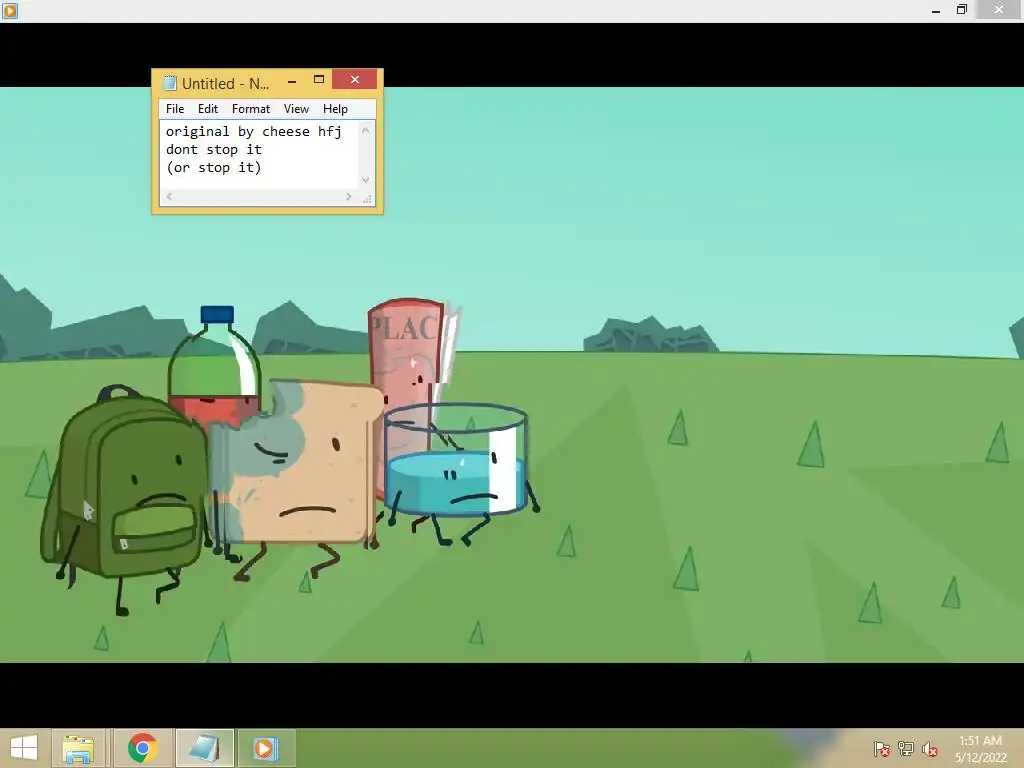Open File Explorer from the taskbar
1024x768 pixels.
78,749
